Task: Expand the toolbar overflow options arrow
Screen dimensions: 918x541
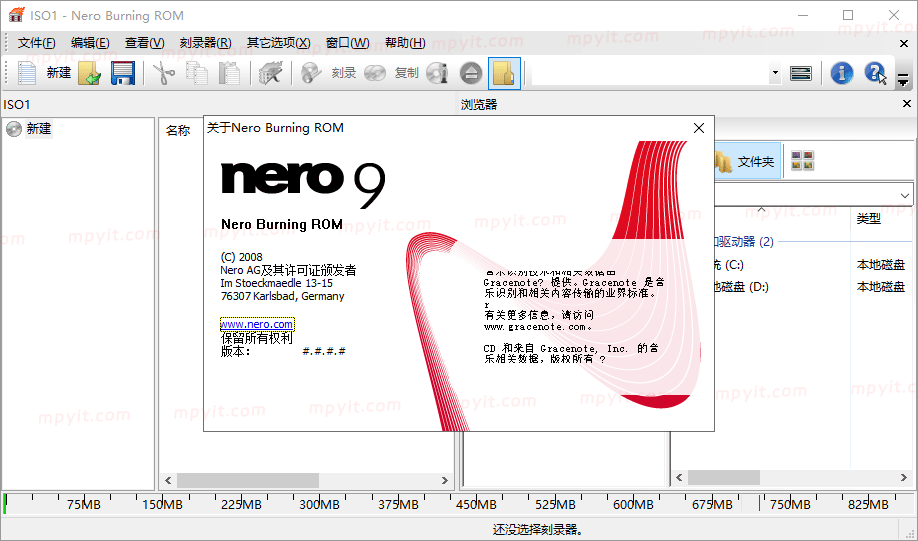Action: click(903, 80)
